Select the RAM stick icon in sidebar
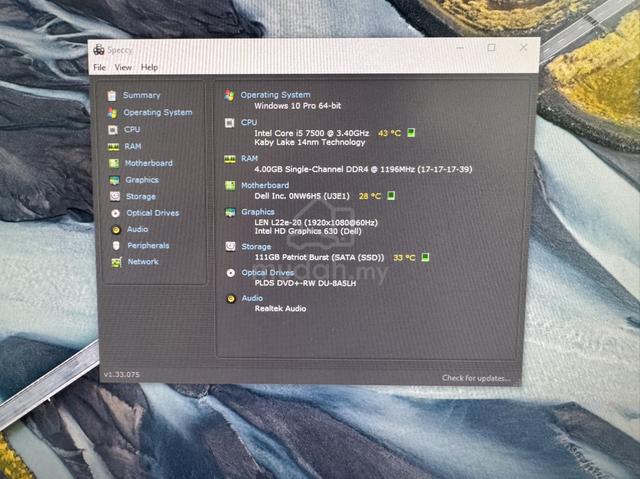Screen dimensions: 640x479 coord(113,147)
